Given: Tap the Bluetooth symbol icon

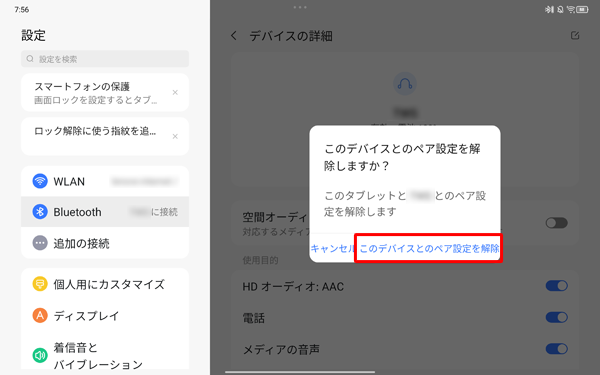Looking at the screenshot, I should pos(40,212).
